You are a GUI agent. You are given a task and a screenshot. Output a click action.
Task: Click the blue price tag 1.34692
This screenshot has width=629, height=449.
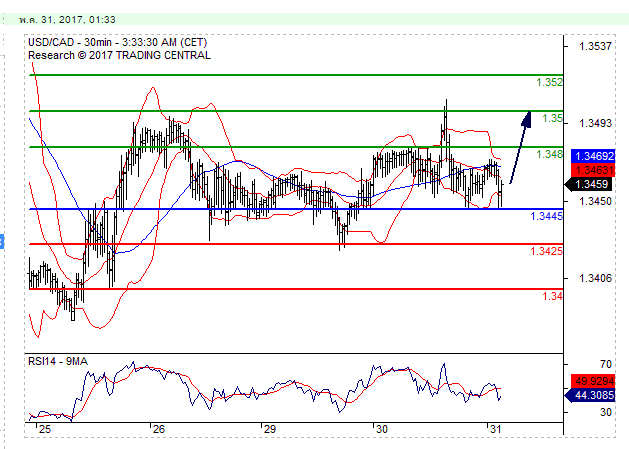pyautogui.click(x=593, y=156)
